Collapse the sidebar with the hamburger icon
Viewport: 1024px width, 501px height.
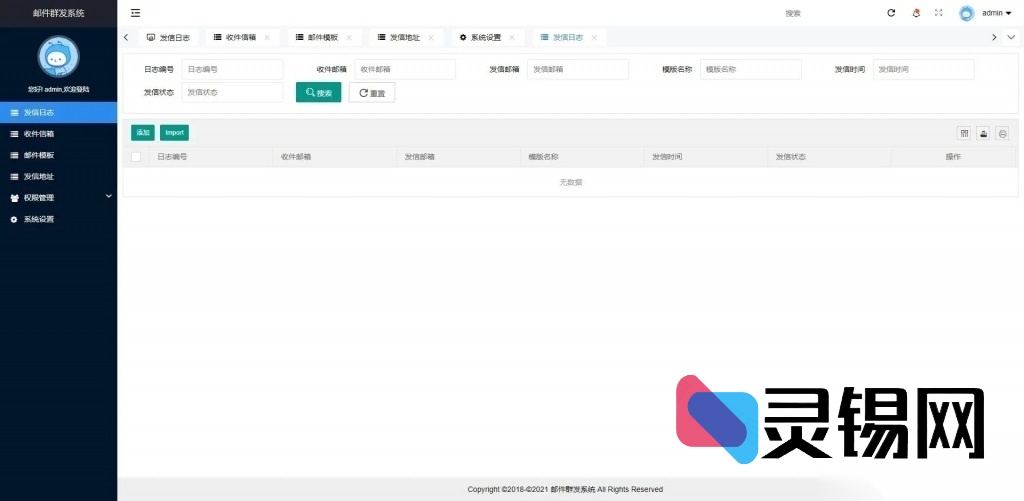pyautogui.click(x=135, y=13)
